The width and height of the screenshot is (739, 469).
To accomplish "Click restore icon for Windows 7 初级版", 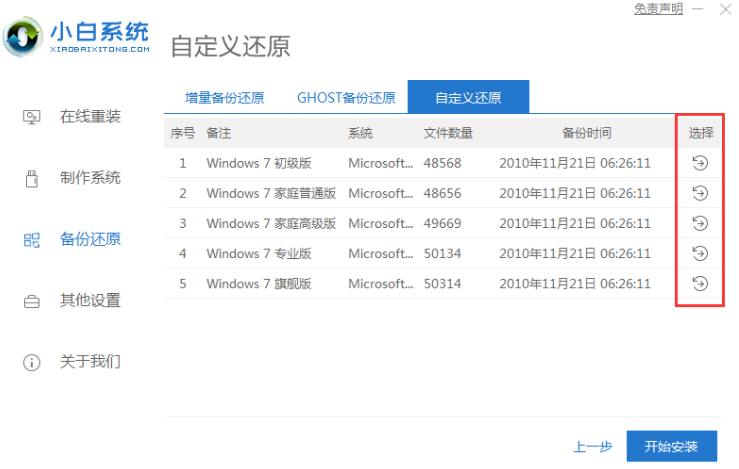I will tap(700, 163).
